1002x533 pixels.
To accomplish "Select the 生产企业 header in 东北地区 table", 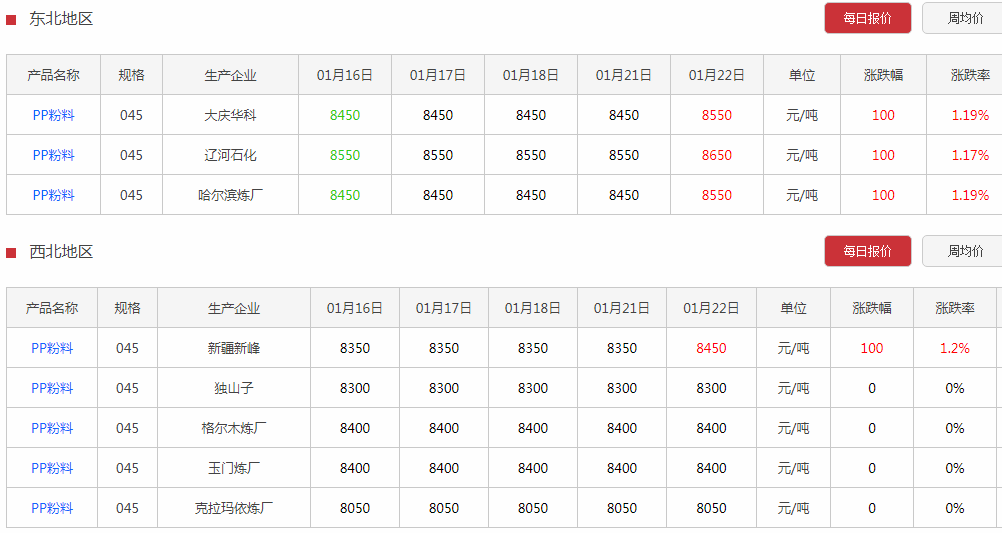I will tap(230, 75).
